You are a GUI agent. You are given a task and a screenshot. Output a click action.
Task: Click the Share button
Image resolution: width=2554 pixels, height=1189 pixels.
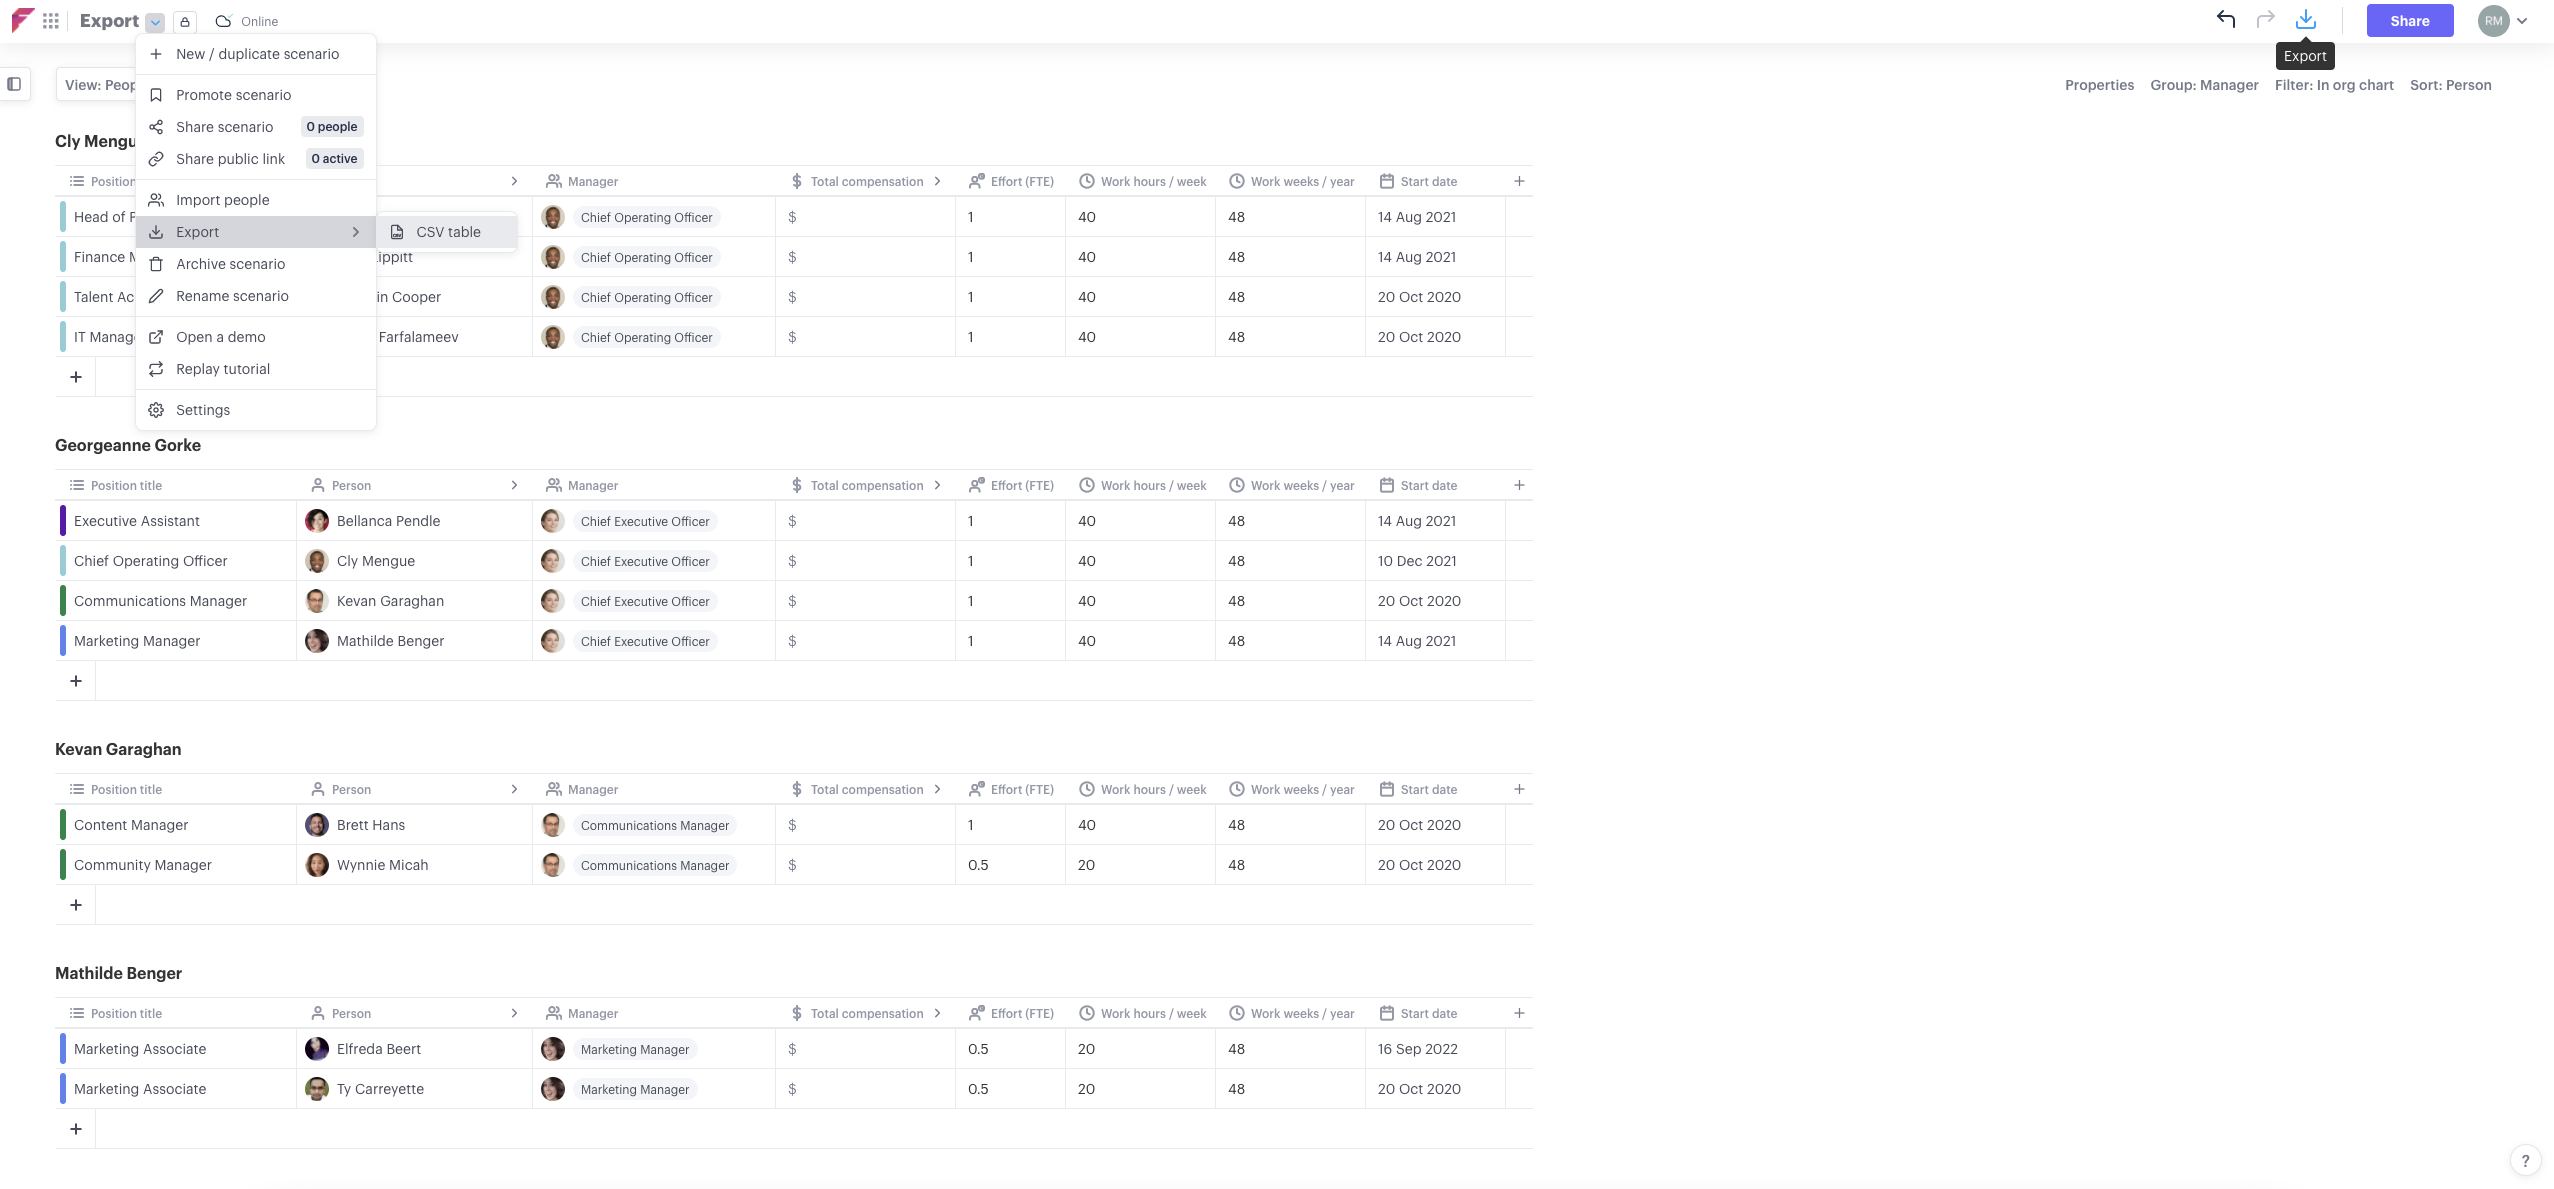coord(2407,21)
